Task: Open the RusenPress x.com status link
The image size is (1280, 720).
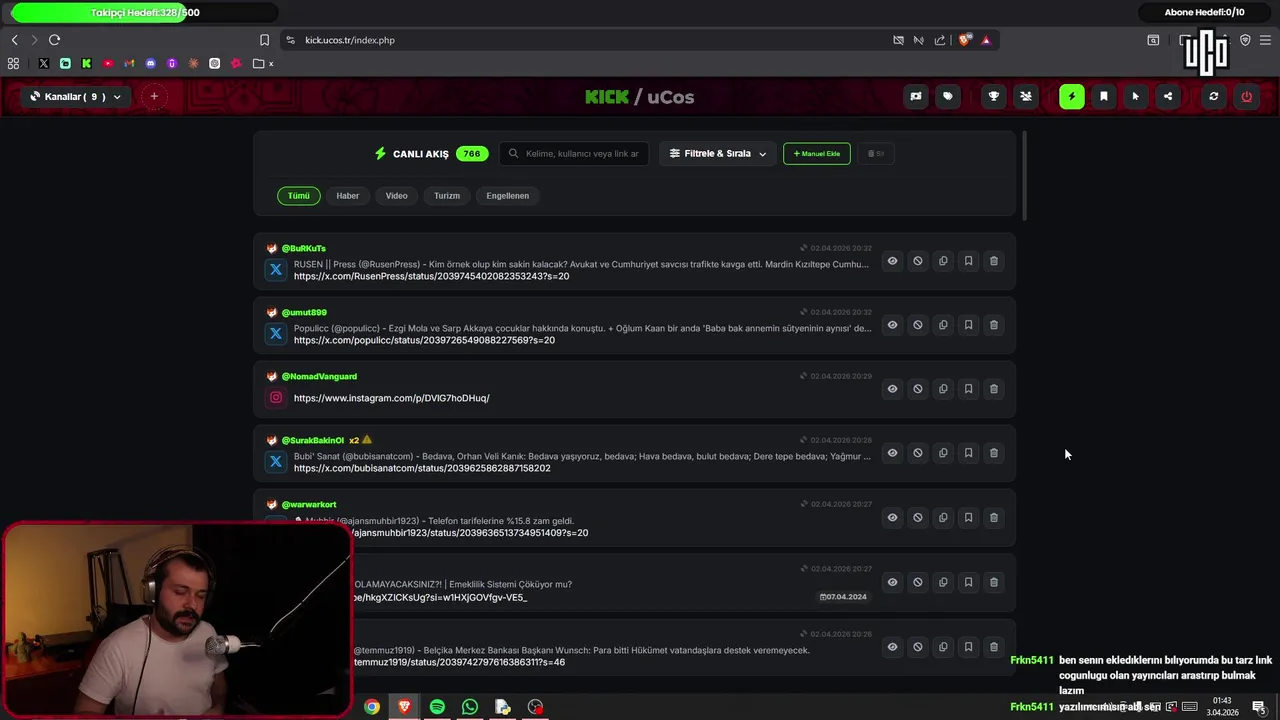Action: (x=431, y=276)
